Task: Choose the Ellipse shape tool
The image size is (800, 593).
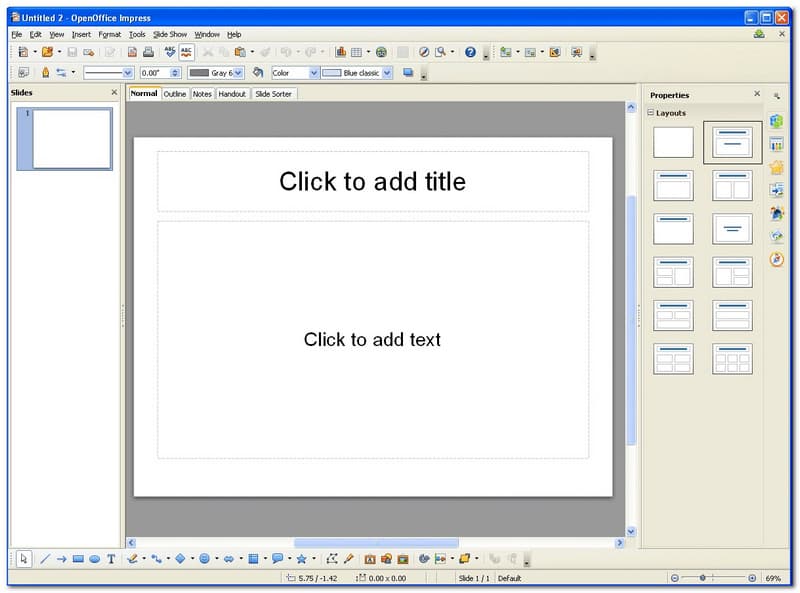Action: (x=94, y=559)
